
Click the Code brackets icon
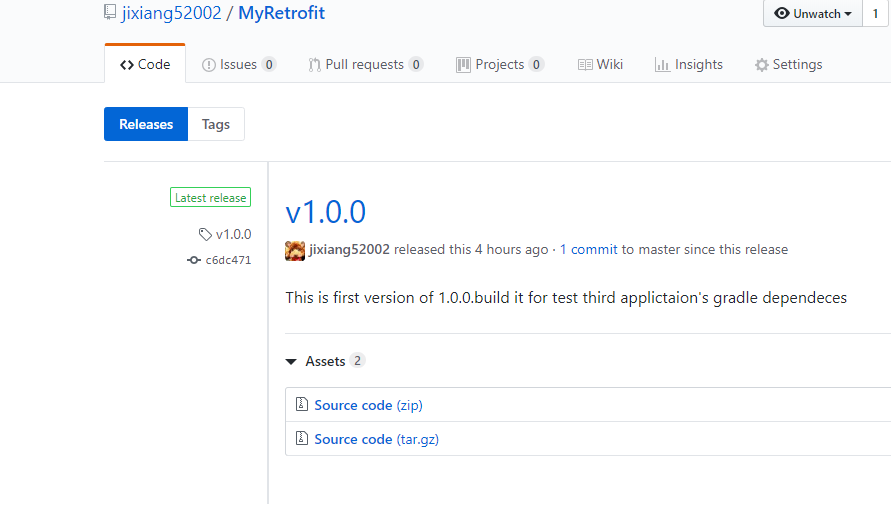(127, 65)
